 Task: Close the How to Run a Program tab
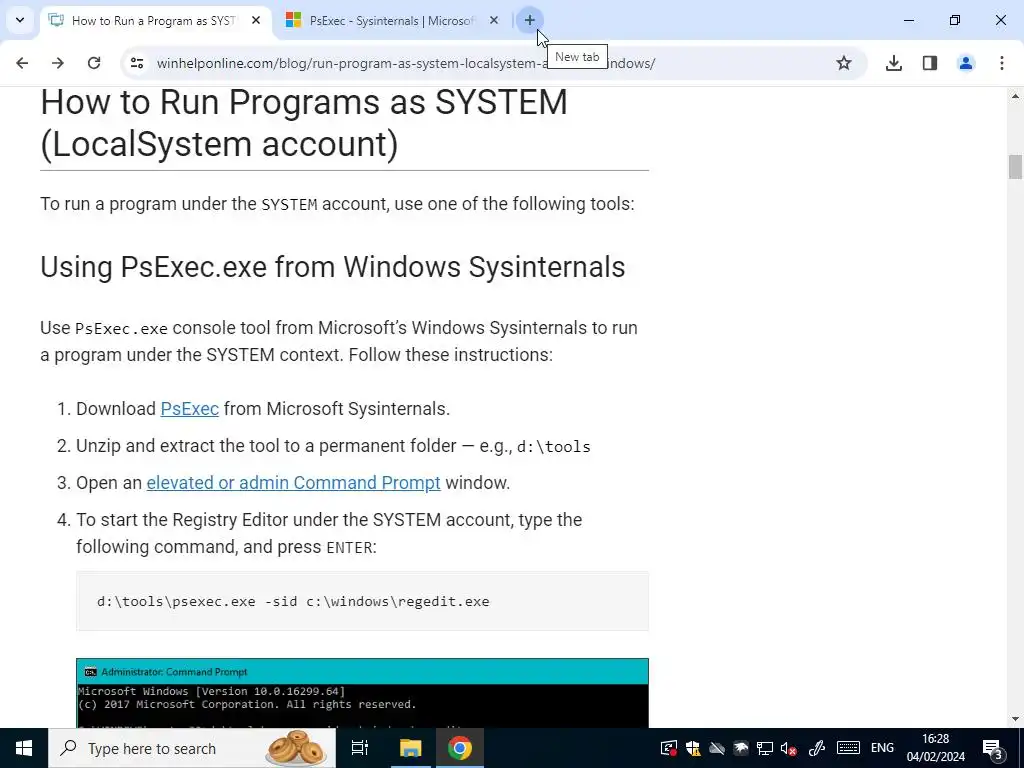pyautogui.click(x=256, y=20)
